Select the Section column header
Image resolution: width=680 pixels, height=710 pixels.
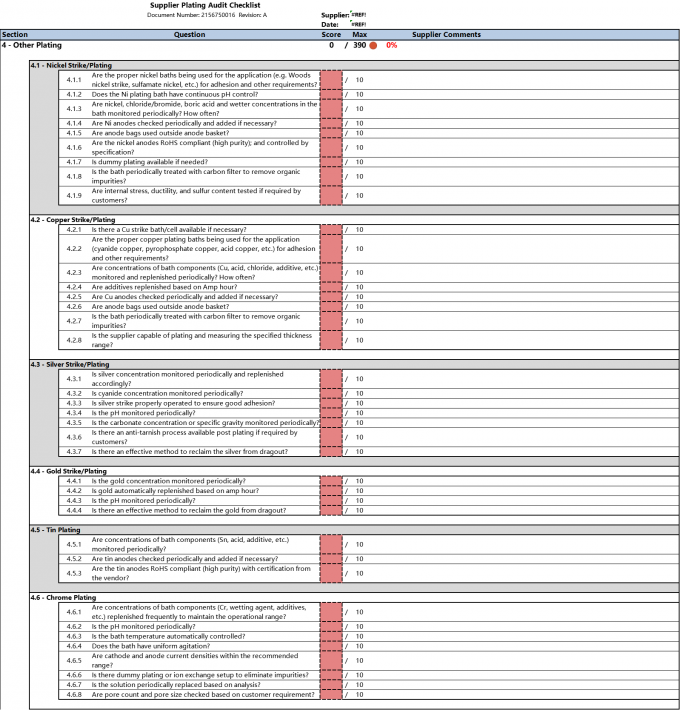click(x=15, y=35)
